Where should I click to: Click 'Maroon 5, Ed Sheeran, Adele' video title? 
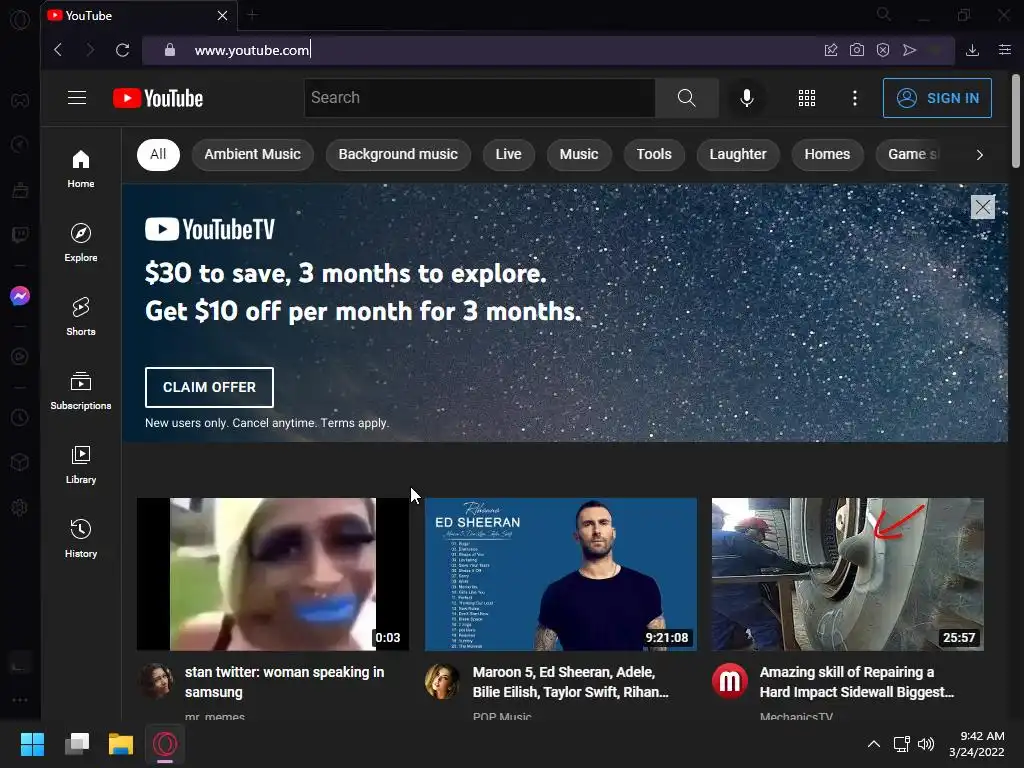570,682
